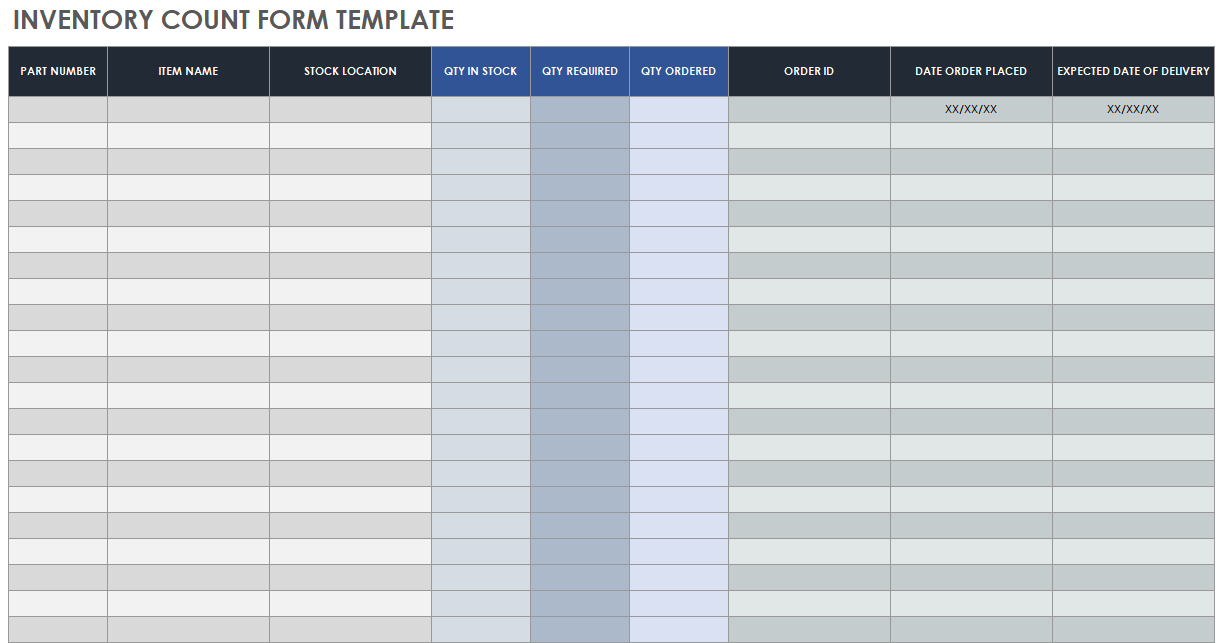Select the Qty Ordered header cell
Image resolution: width=1227 pixels, height=643 pixels.
679,71
